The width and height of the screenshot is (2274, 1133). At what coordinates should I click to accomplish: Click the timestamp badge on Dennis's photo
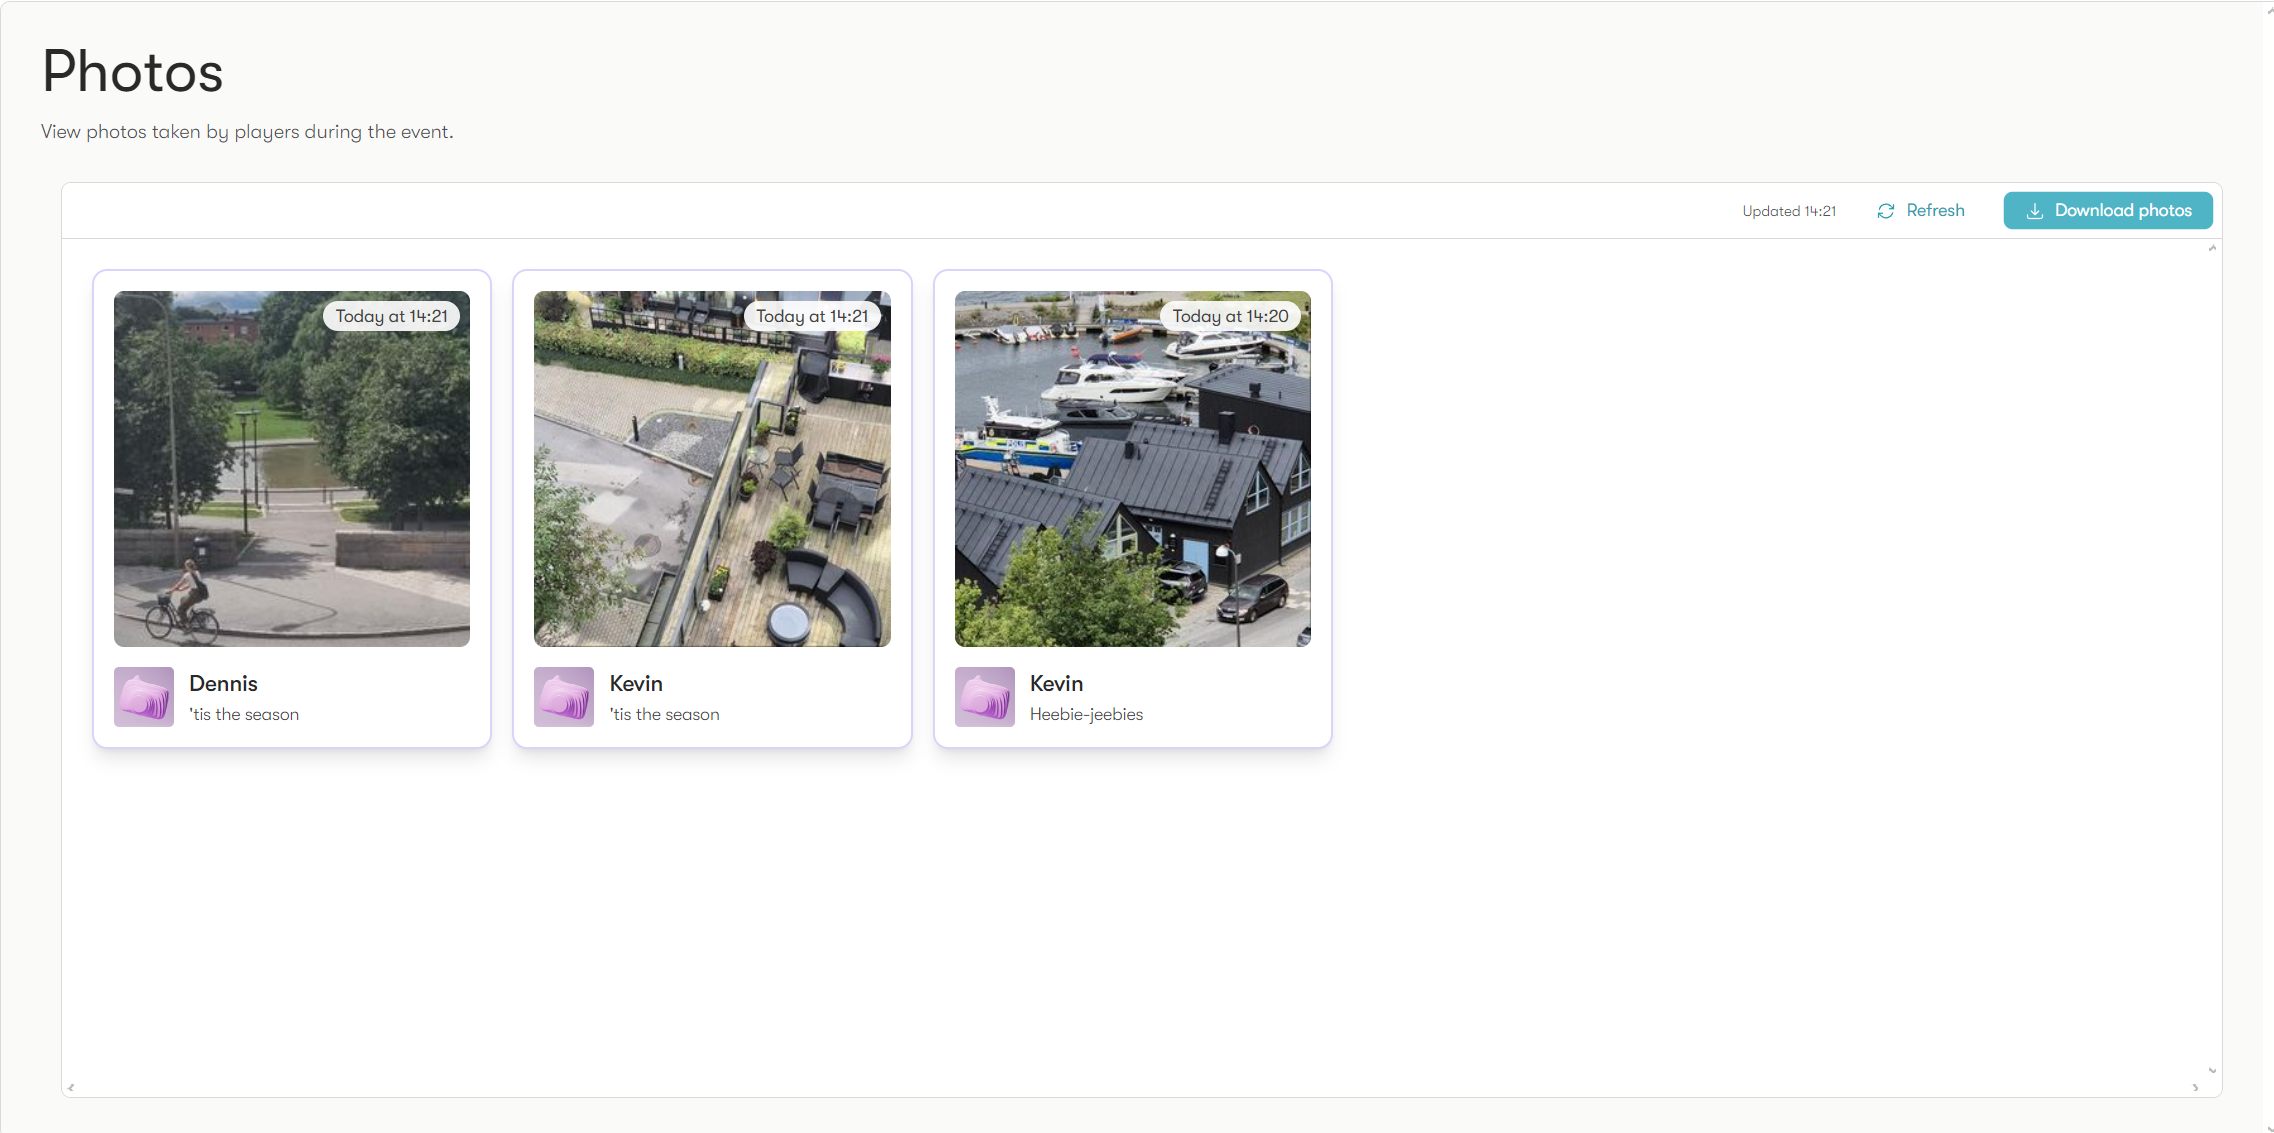pyautogui.click(x=391, y=316)
